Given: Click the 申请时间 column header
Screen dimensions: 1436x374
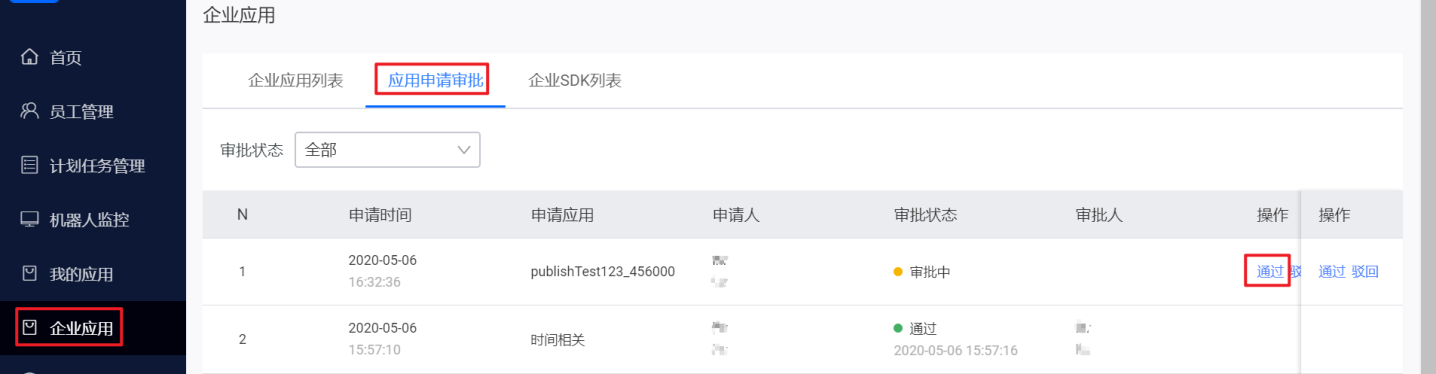Looking at the screenshot, I should click(x=380, y=215).
